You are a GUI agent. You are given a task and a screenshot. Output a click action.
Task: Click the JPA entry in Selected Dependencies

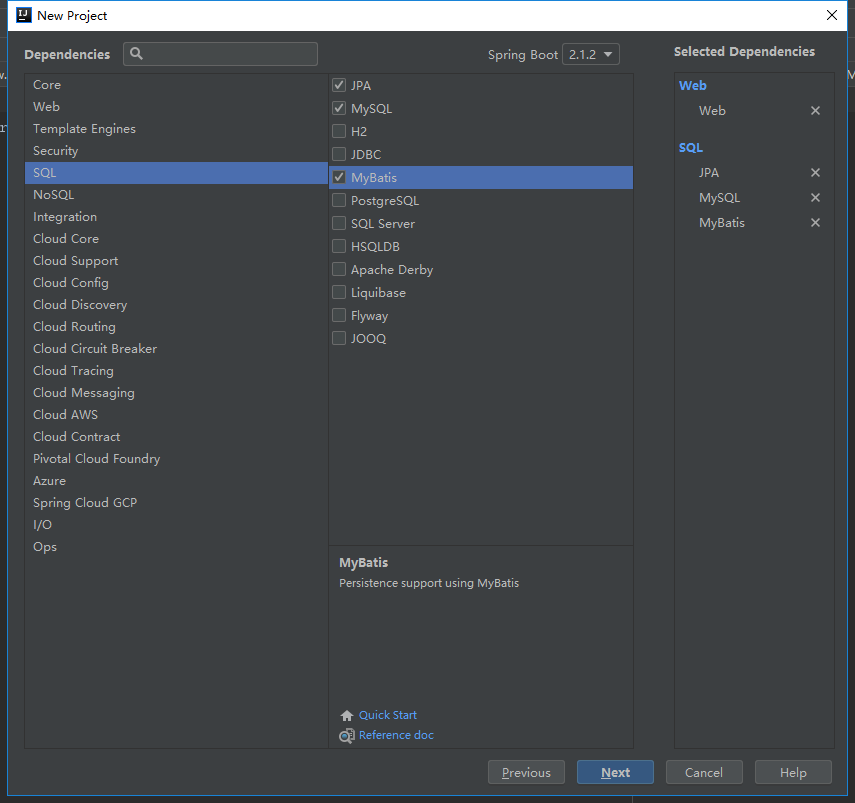coord(709,173)
